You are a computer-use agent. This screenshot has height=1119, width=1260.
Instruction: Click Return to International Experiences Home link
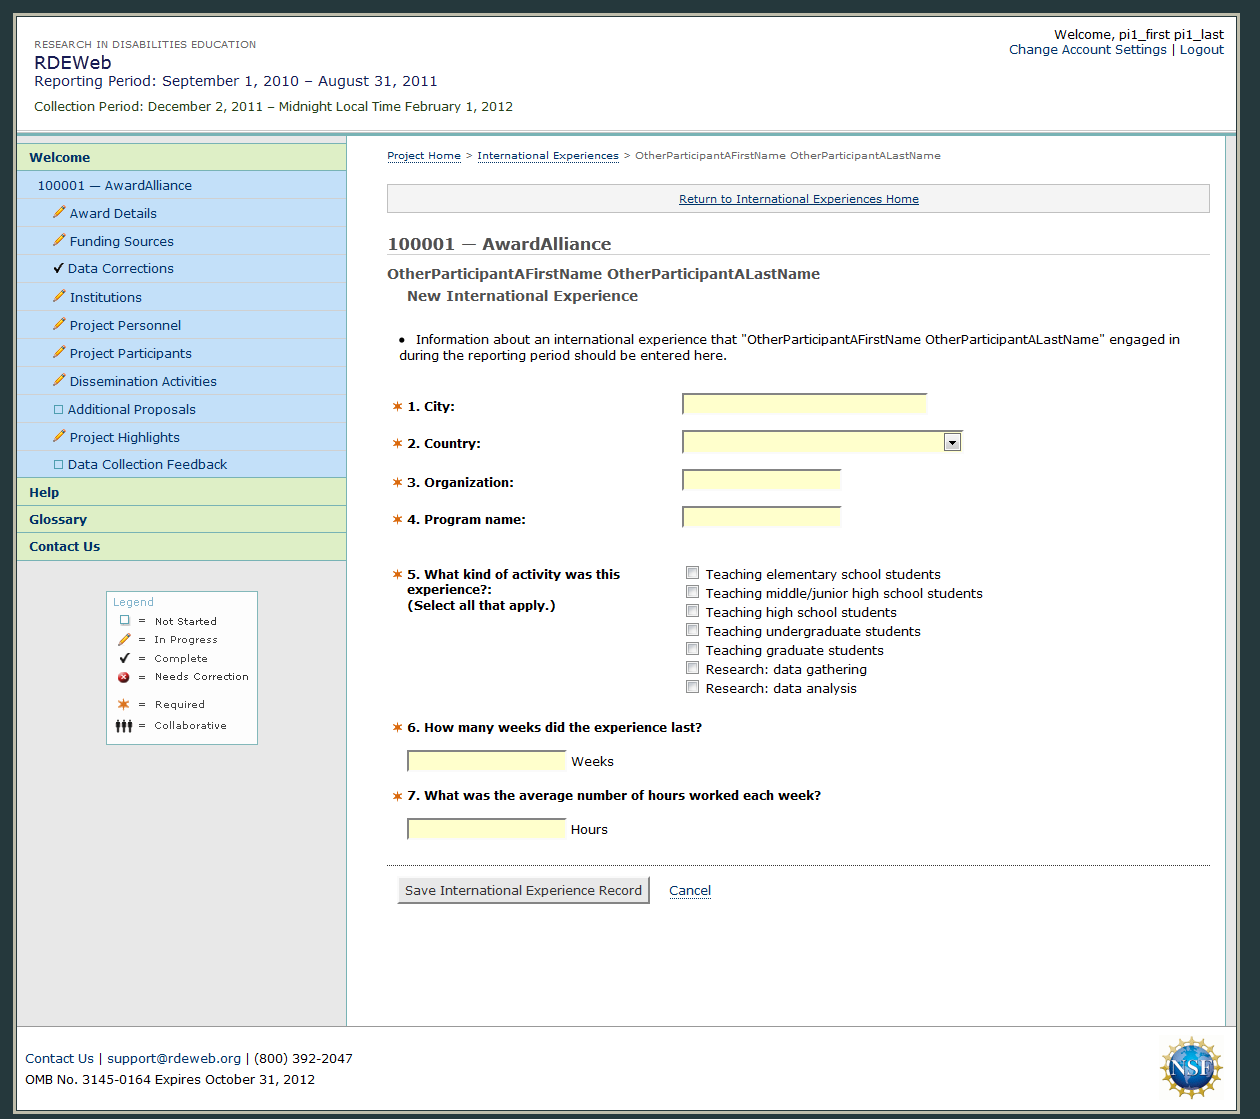tap(798, 199)
